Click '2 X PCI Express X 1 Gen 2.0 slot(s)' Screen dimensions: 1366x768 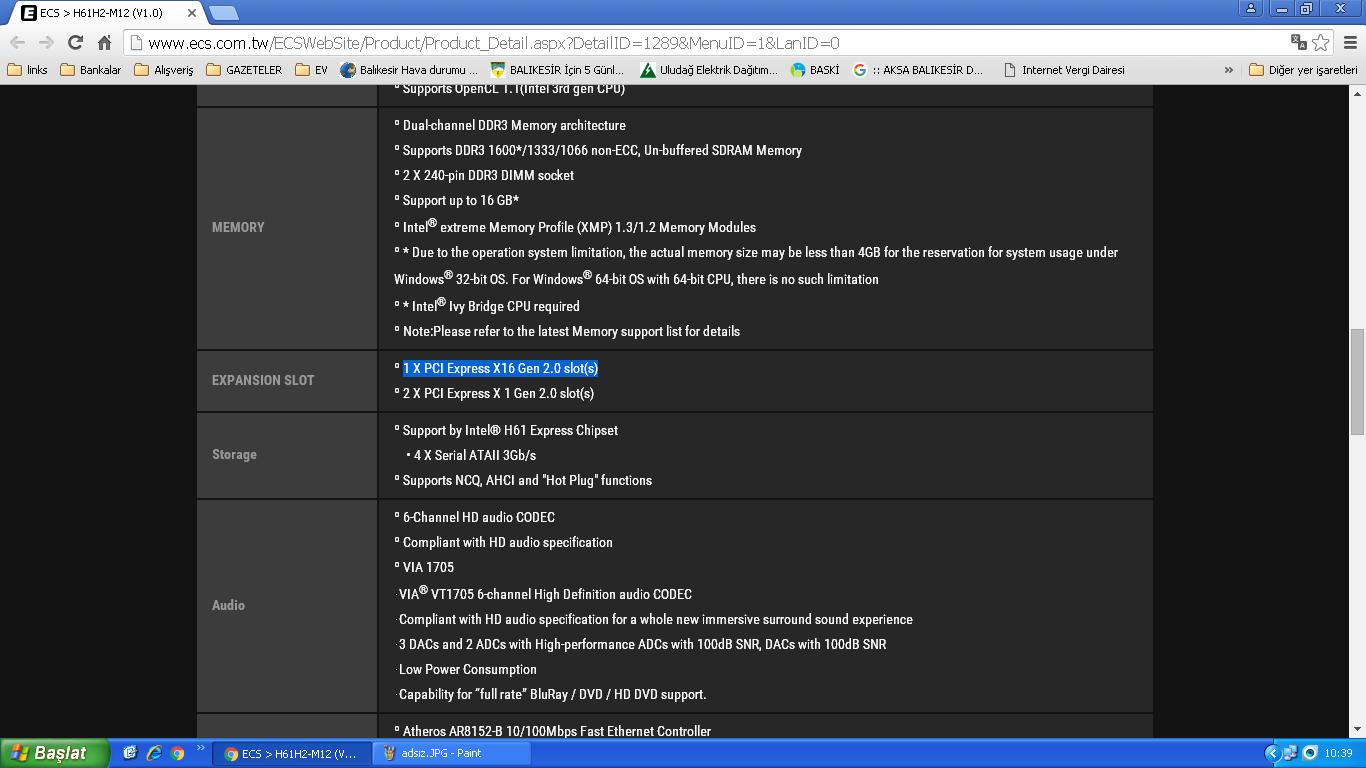point(498,393)
